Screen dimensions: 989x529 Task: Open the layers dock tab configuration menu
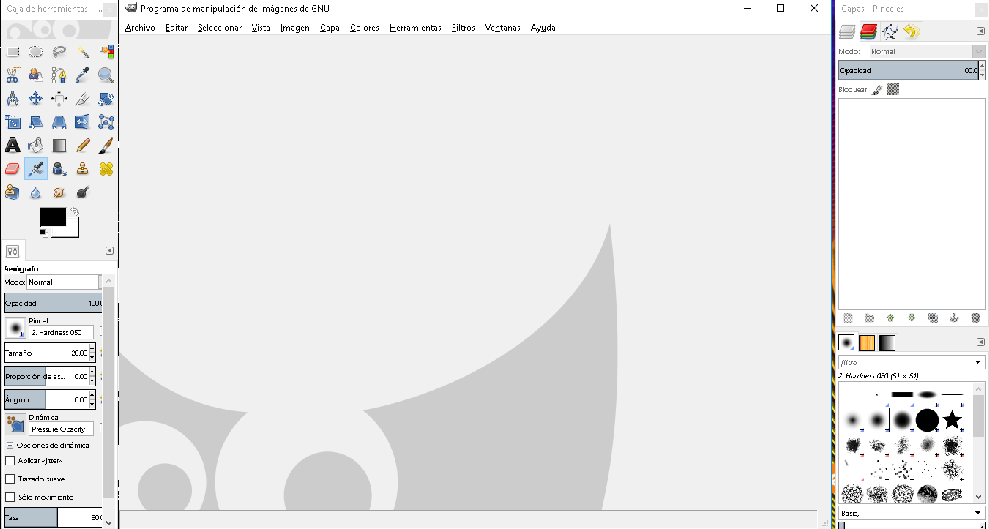click(980, 31)
